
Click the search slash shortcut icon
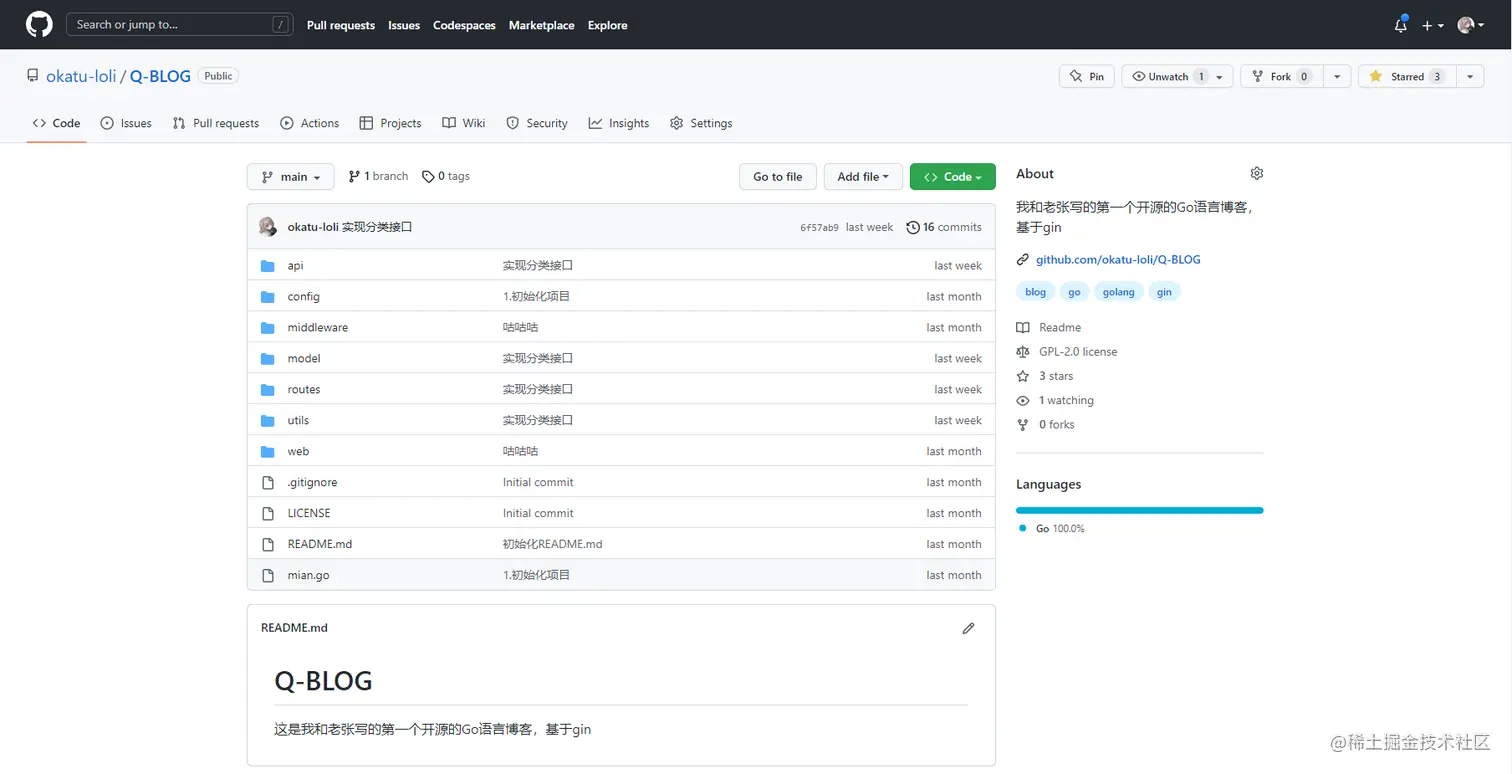pyautogui.click(x=281, y=25)
